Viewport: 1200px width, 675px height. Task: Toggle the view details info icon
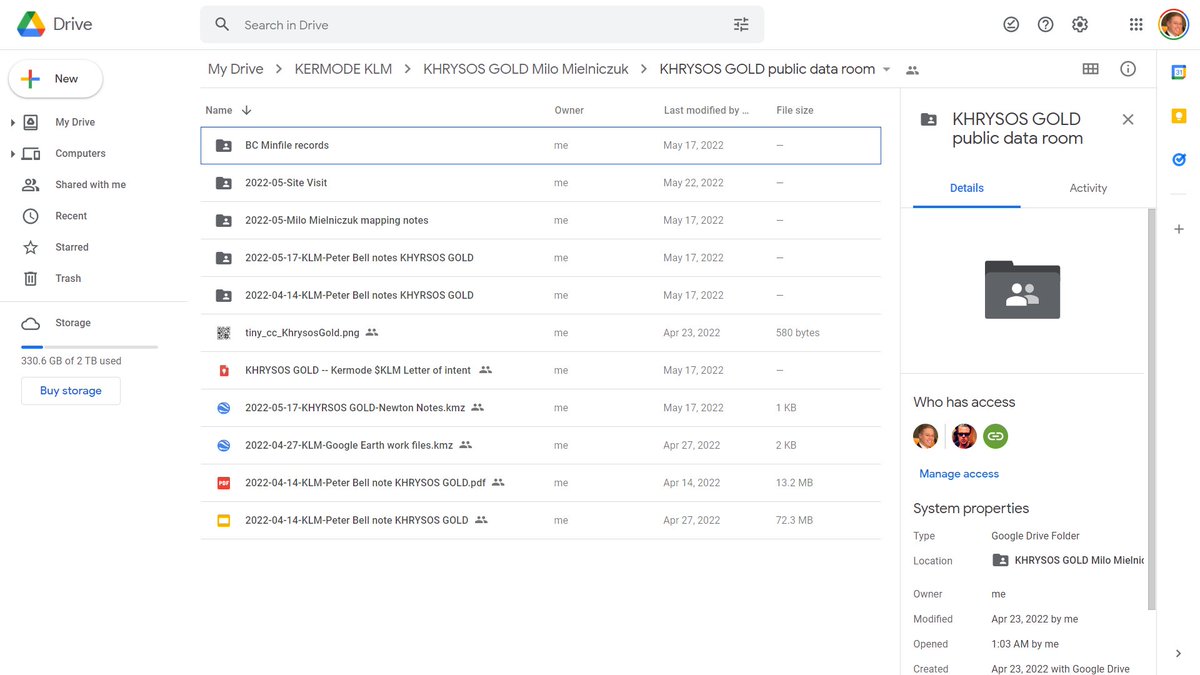[1128, 69]
